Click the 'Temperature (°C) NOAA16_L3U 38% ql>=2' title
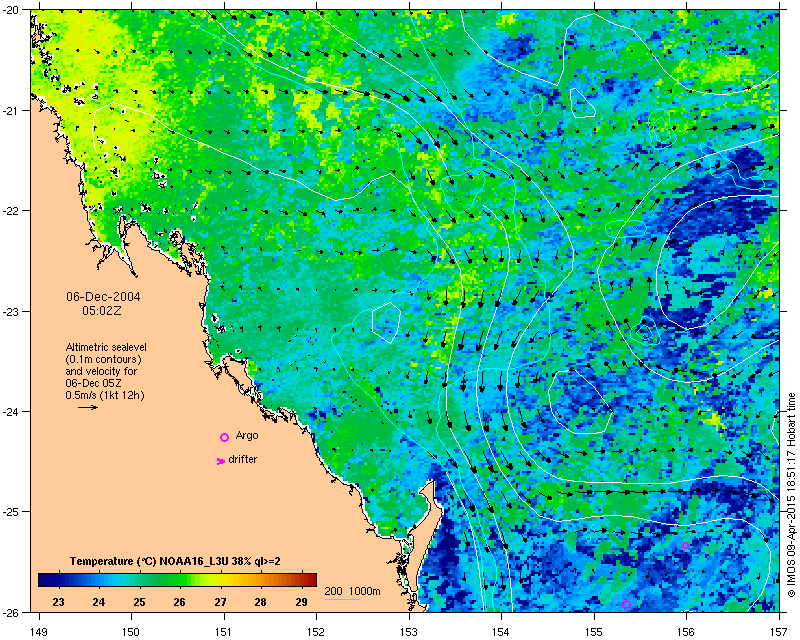The image size is (800, 640). (175, 561)
